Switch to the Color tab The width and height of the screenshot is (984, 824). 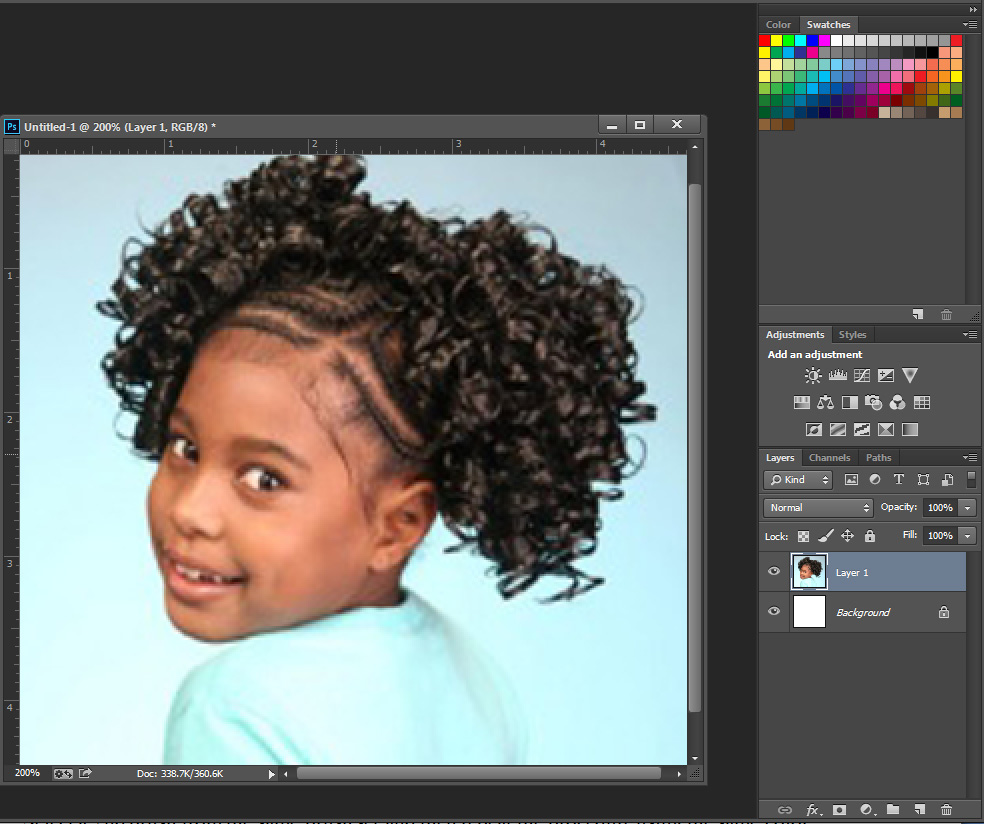point(778,24)
